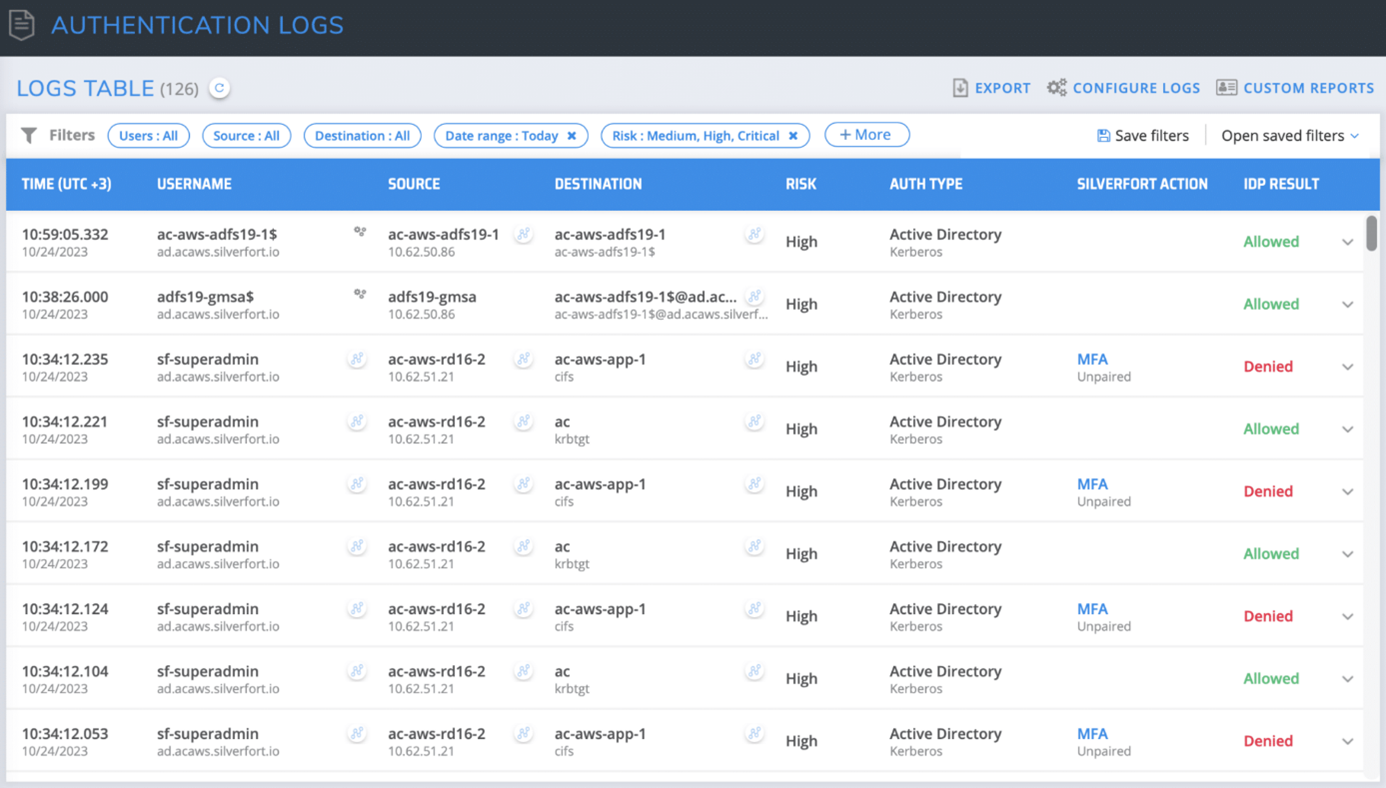Sort by TIME (UTC +3) column
The height and width of the screenshot is (788, 1386).
click(67, 184)
